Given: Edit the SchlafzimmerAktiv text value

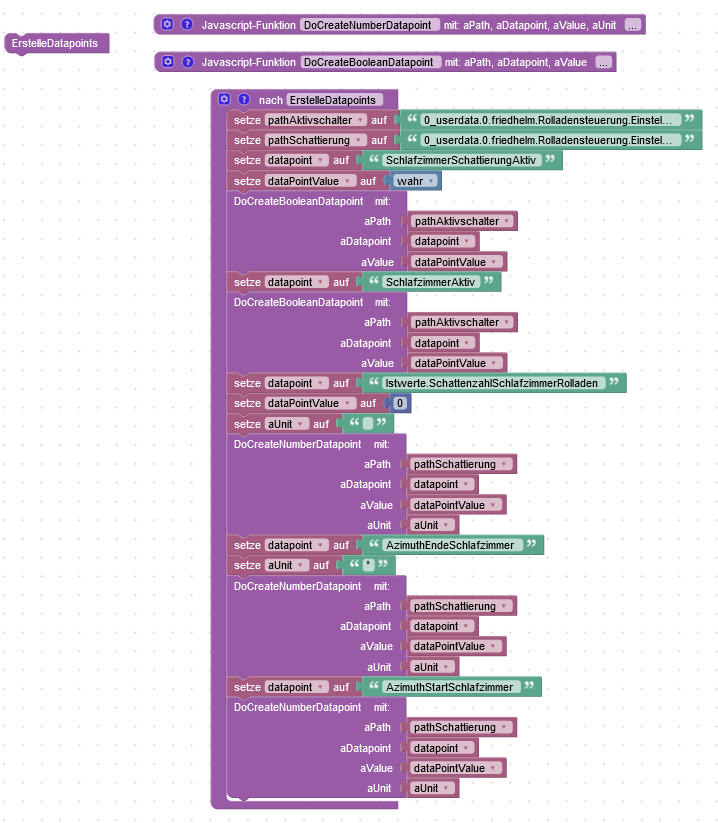Looking at the screenshot, I should [430, 282].
